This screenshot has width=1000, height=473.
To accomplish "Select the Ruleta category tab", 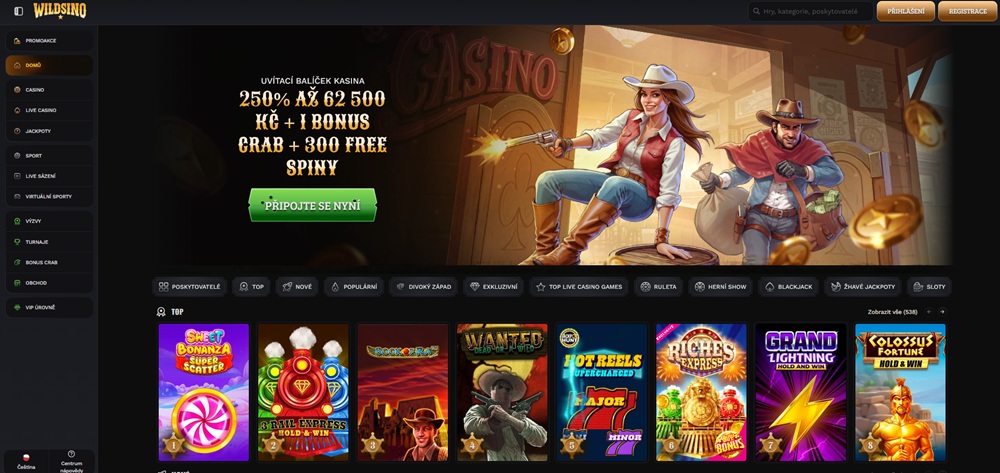I will pos(659,287).
